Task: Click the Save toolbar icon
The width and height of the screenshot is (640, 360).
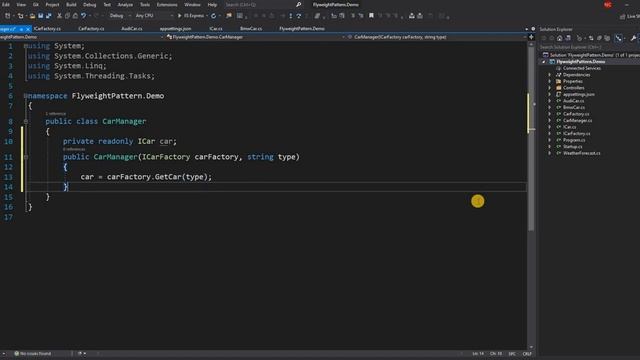Action: (x=40, y=16)
